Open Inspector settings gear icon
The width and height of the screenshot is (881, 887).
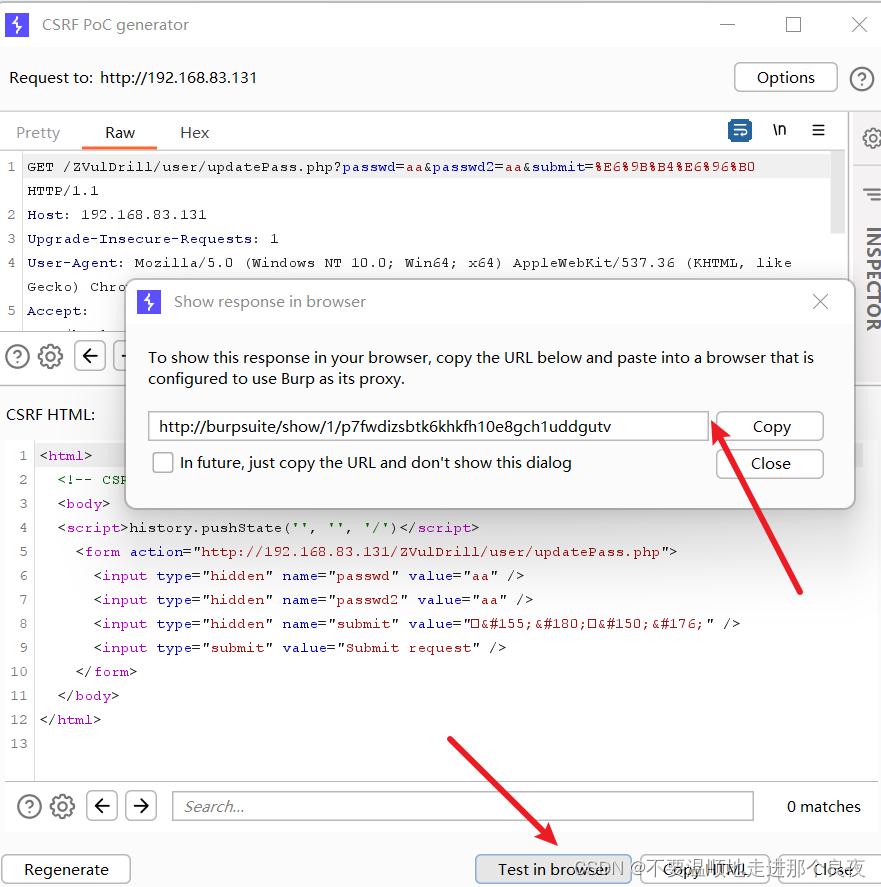point(872,137)
